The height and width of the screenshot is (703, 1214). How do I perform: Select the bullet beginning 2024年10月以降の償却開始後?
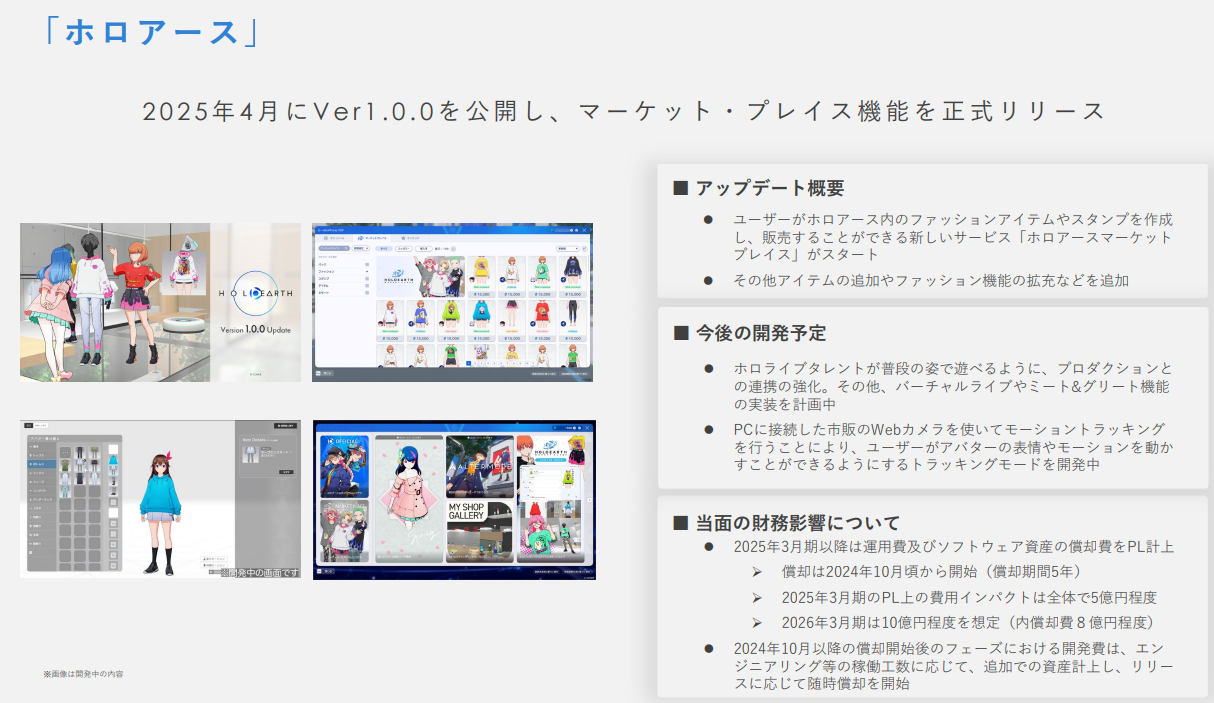point(953,666)
